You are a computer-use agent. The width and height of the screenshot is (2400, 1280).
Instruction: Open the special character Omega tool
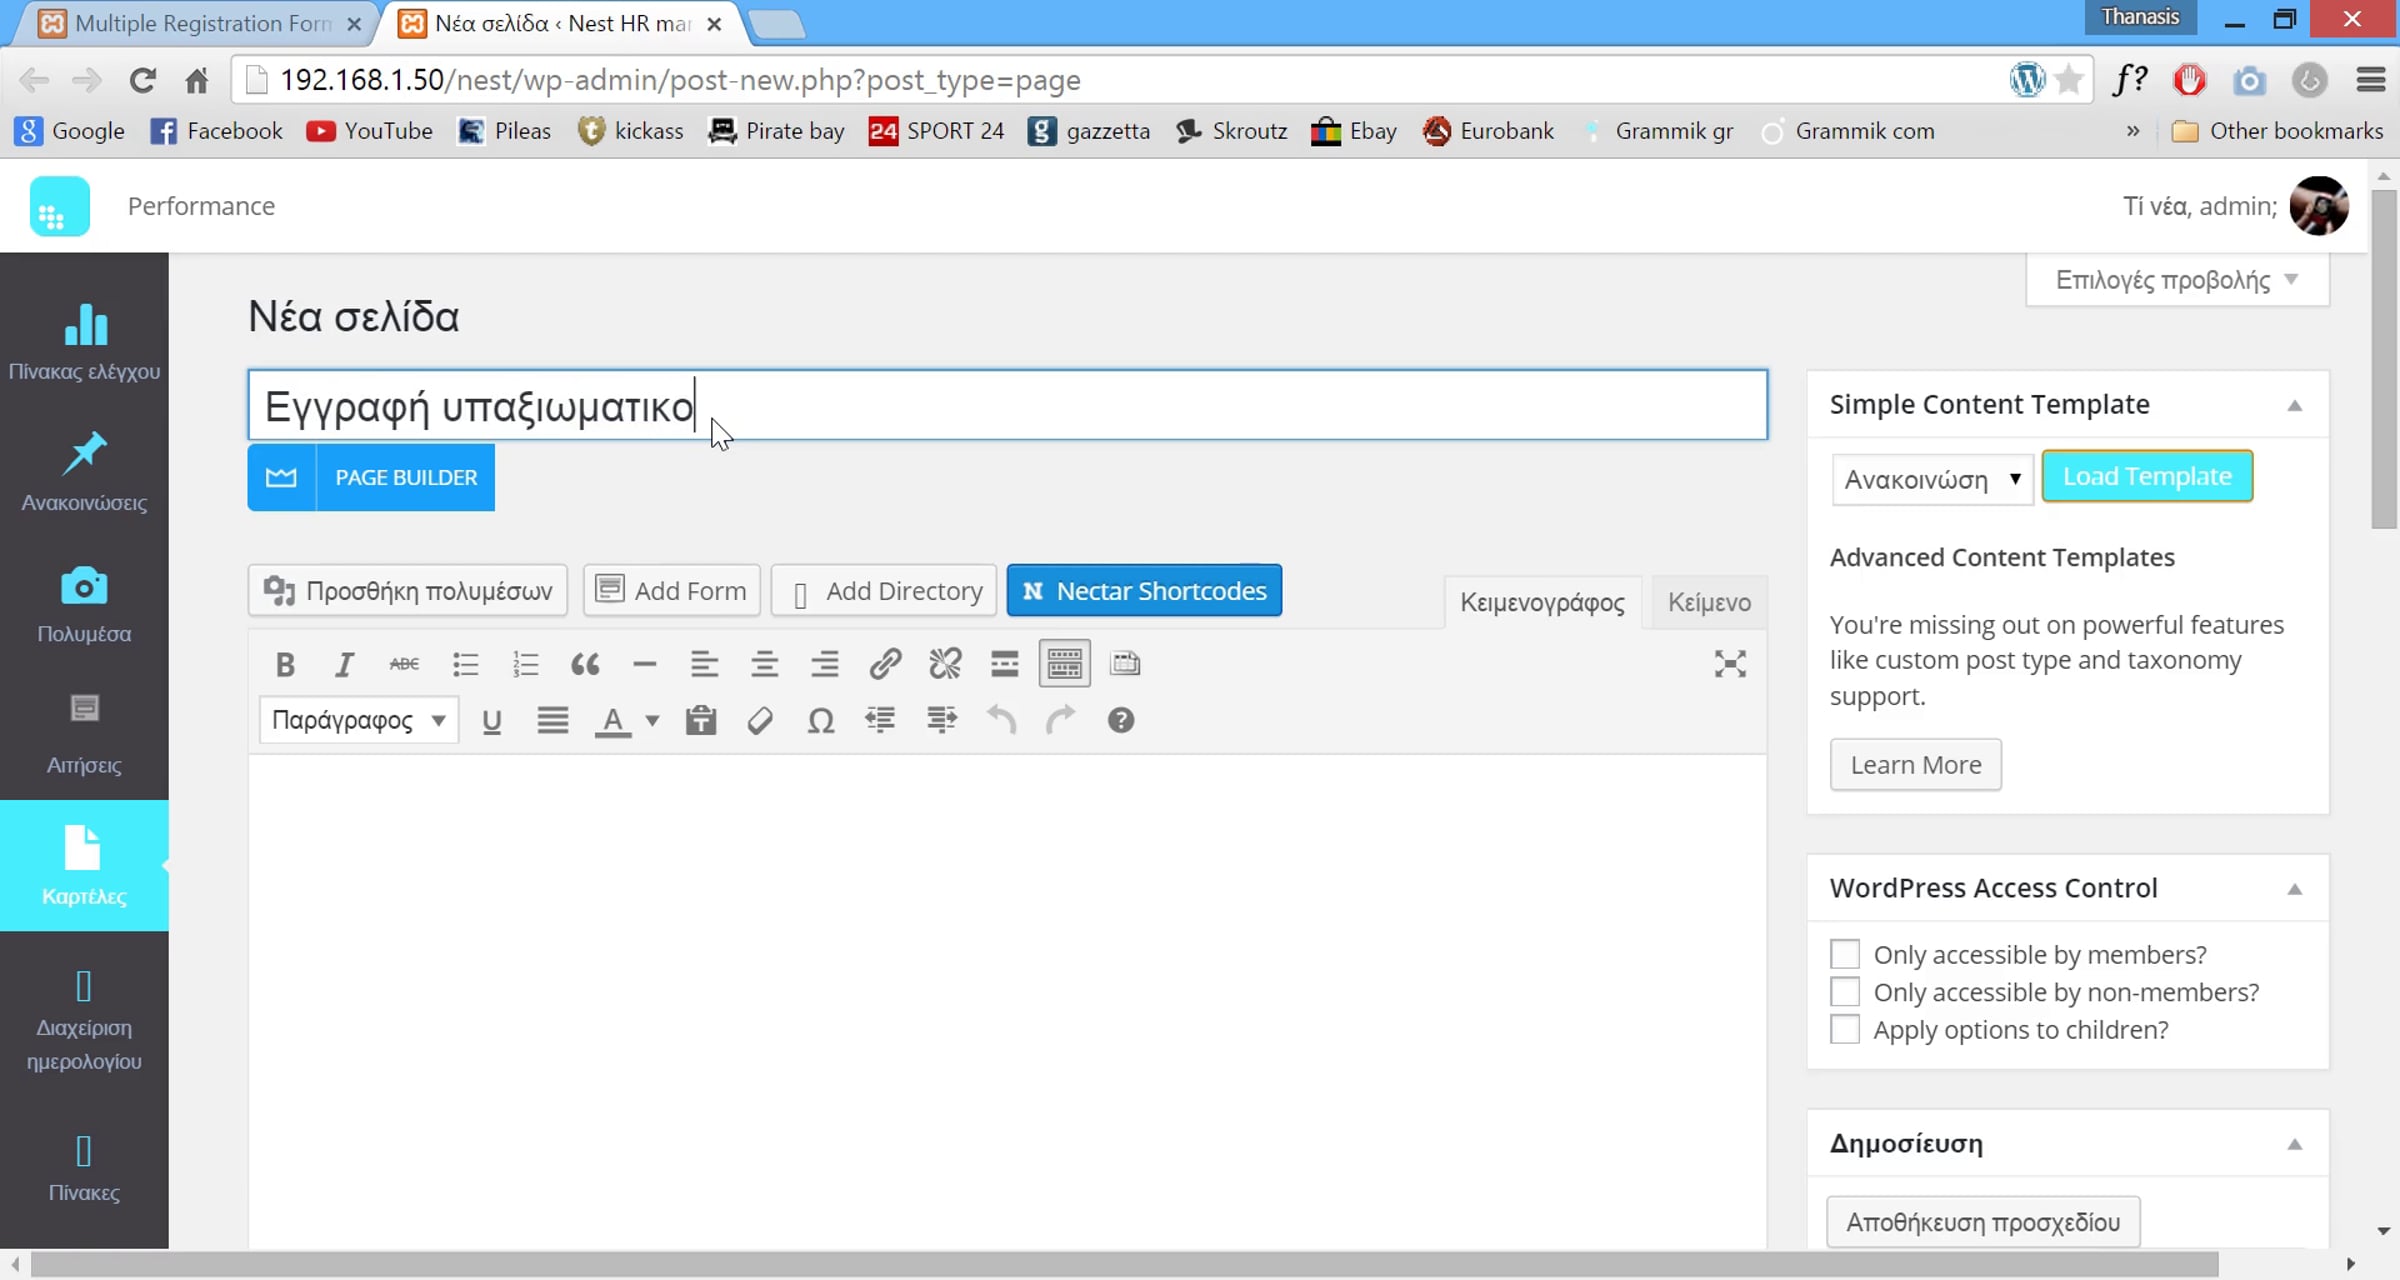pyautogui.click(x=820, y=720)
